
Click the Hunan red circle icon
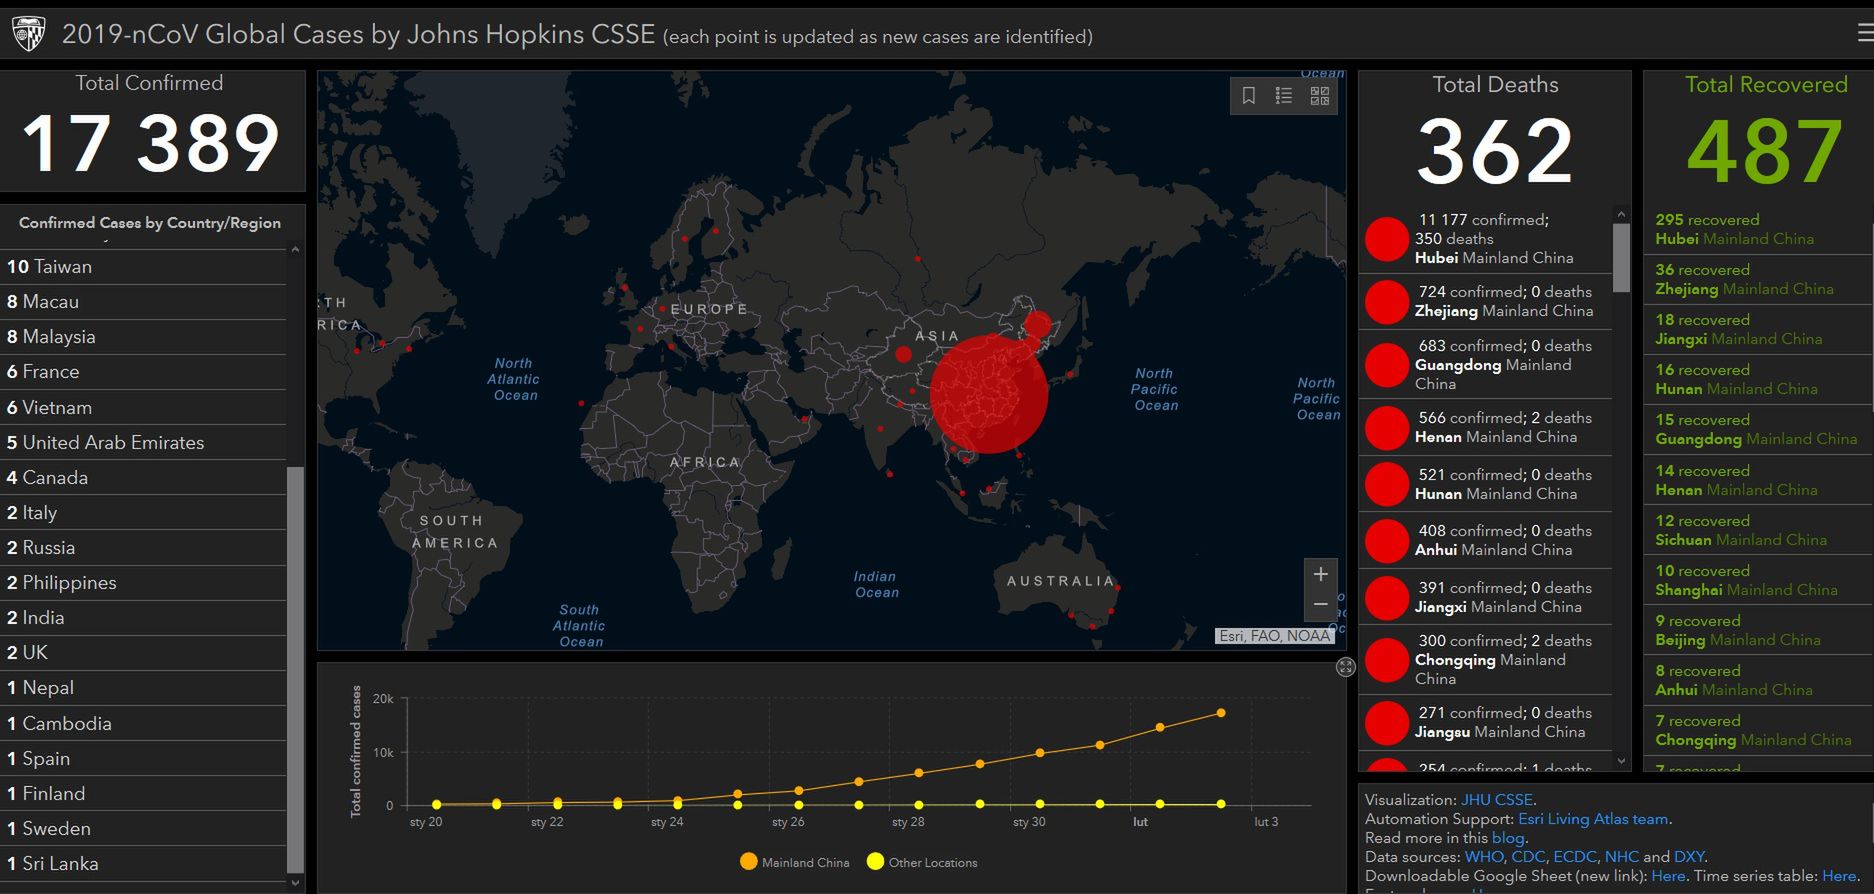point(1387,485)
